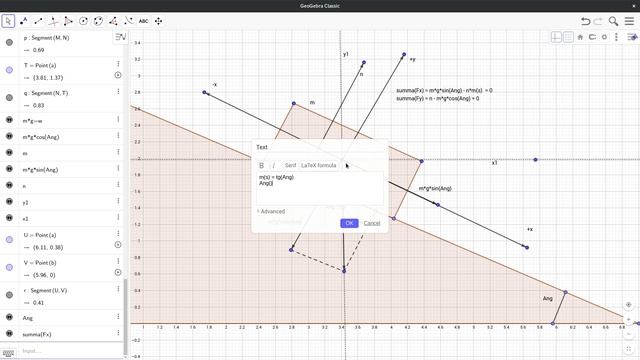
Task: Toggle visibility of text m*g*sin(Ang)
Action: (9, 169)
